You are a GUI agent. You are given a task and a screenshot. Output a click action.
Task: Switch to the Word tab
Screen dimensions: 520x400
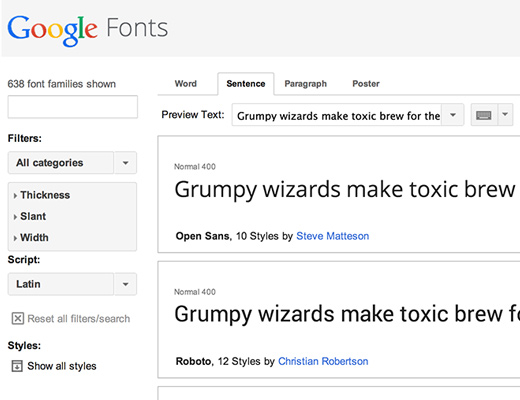pos(186,84)
